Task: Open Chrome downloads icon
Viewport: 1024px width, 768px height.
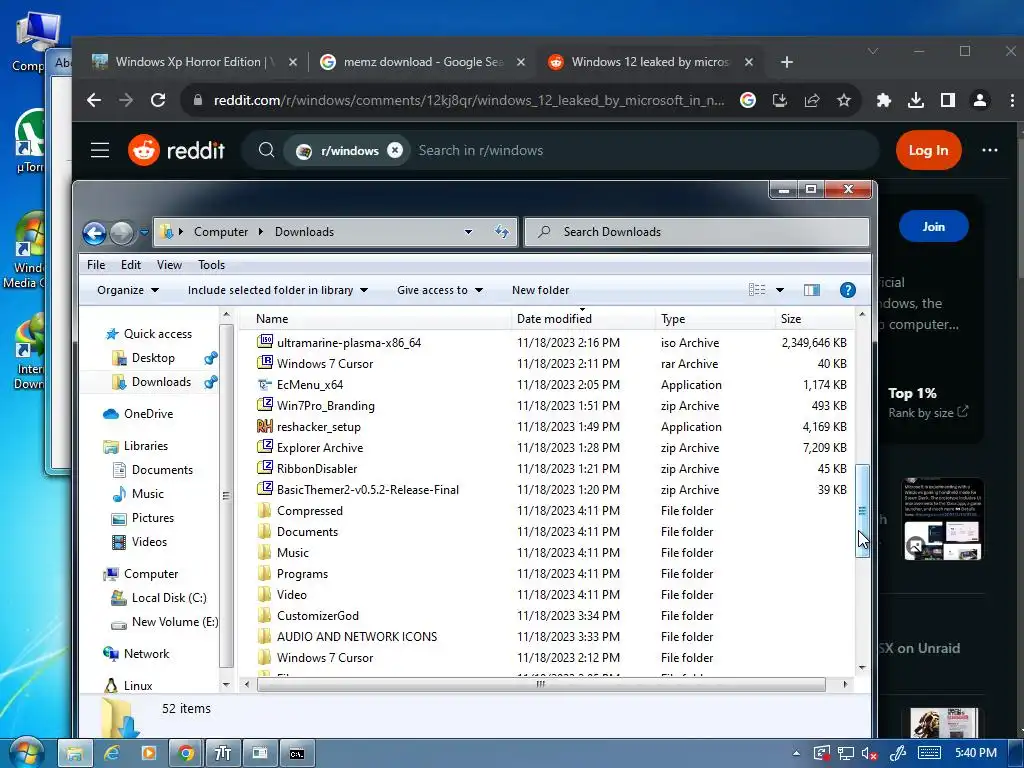Action: (x=916, y=100)
